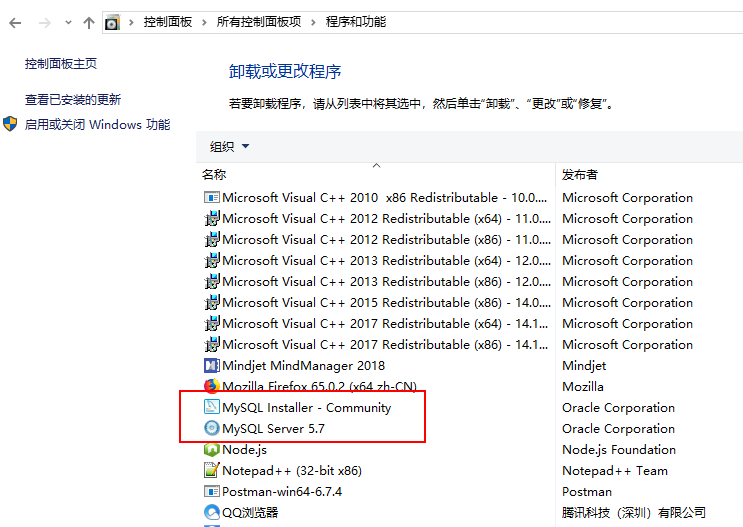Open 所有控制面板项 breadcrumb
This screenshot has height=527, width=743.
[x=259, y=22]
